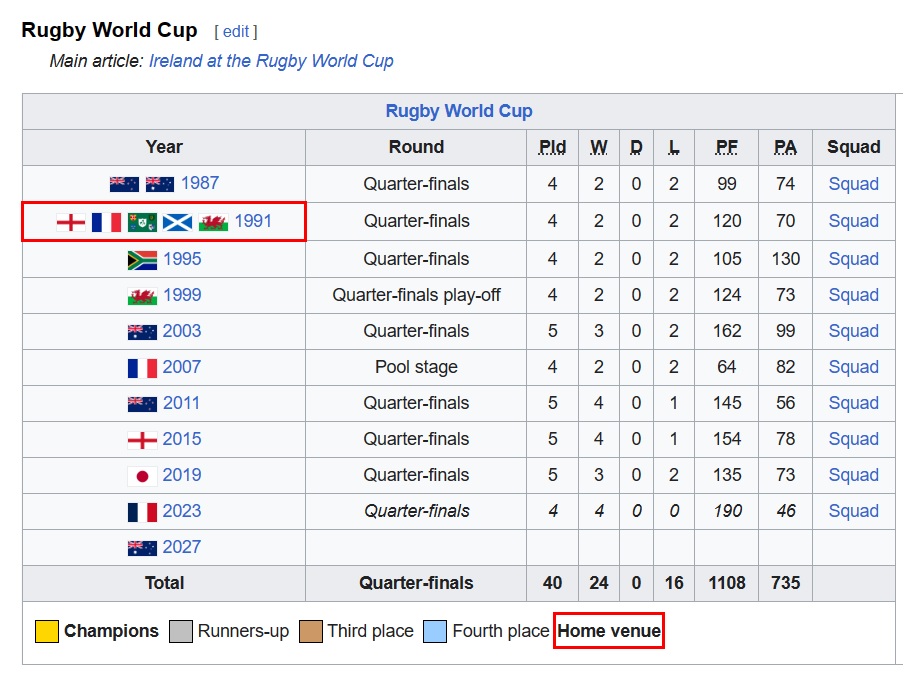The image size is (914, 675).
Task: Click the Scotland flag in 1991 row
Action: click(178, 222)
